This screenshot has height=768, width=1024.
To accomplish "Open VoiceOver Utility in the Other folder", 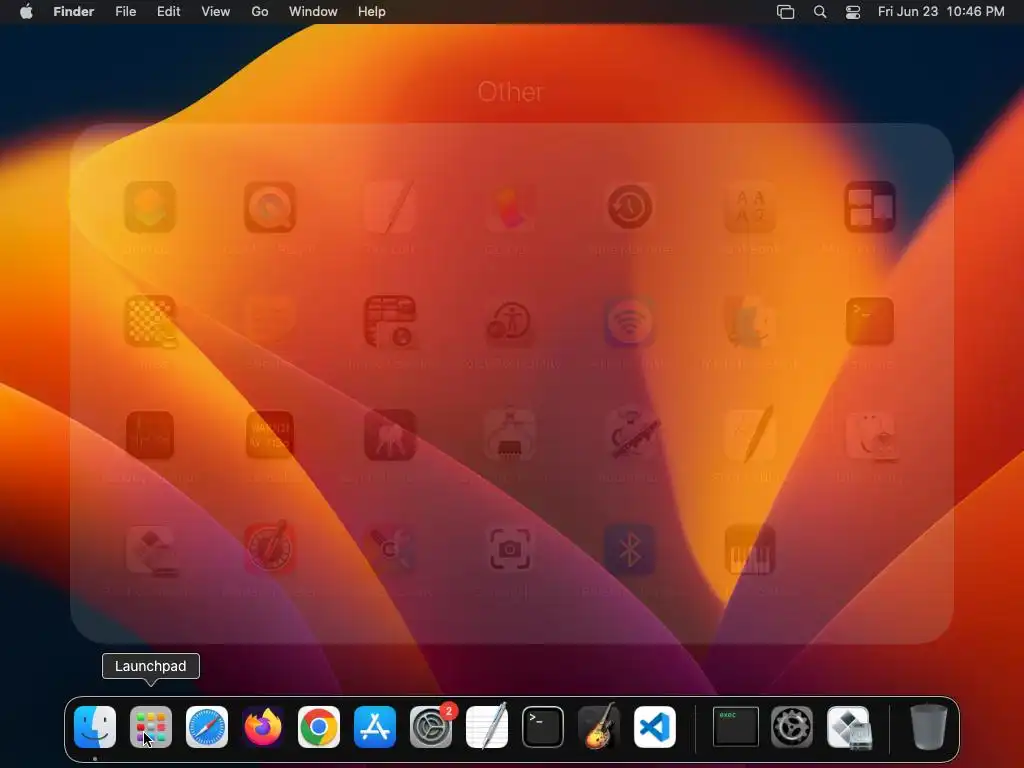I will coord(510,321).
